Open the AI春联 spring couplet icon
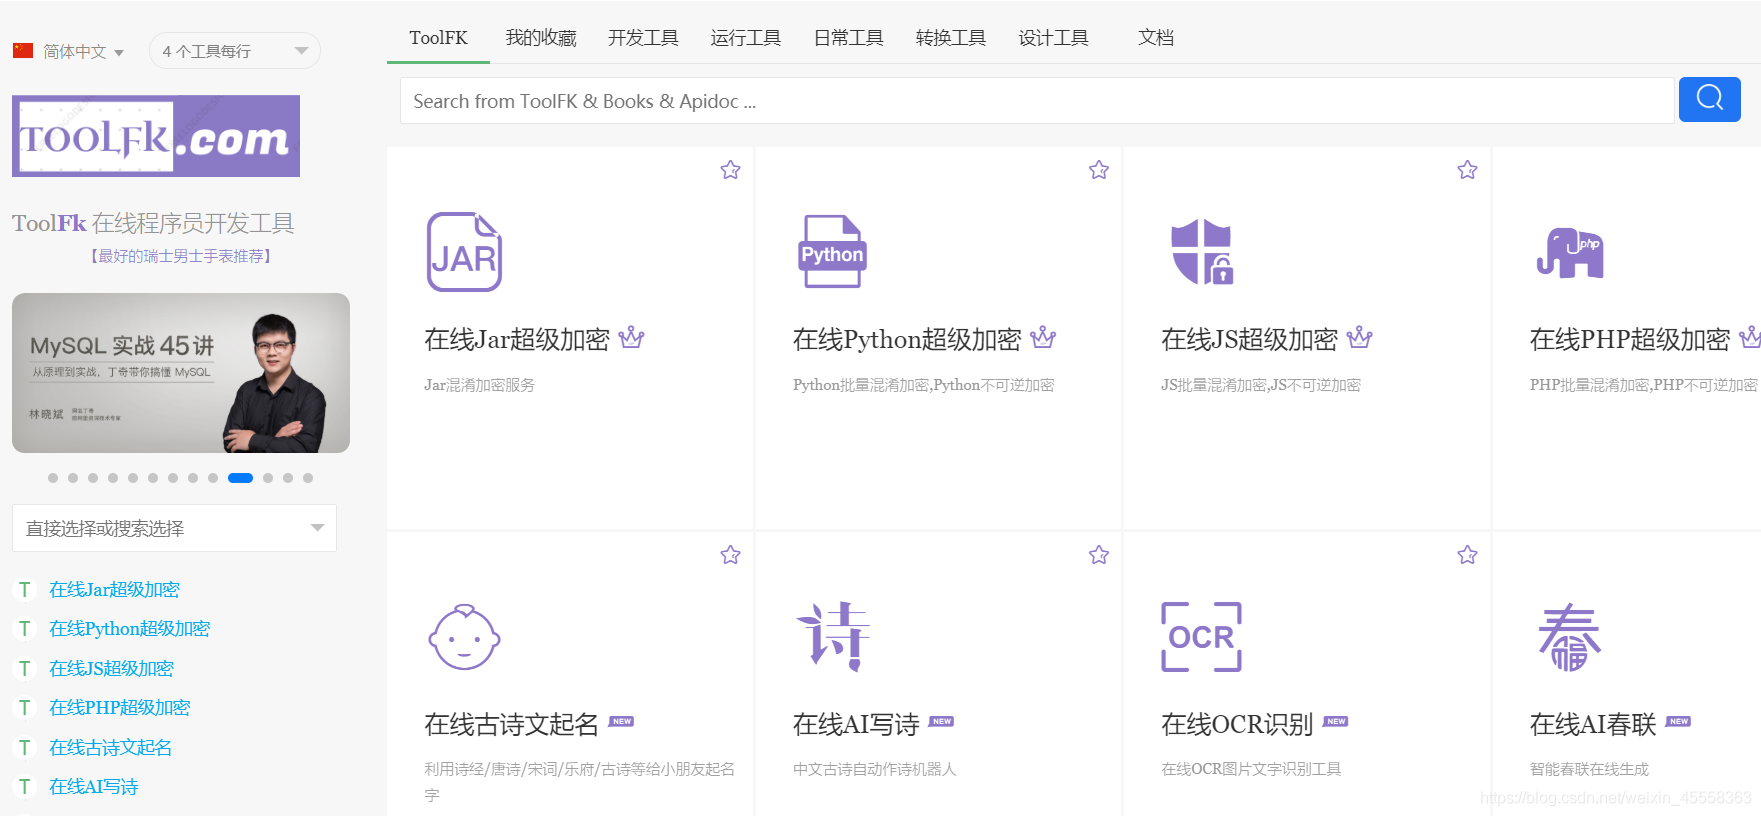The image size is (1761, 816). point(1569,637)
